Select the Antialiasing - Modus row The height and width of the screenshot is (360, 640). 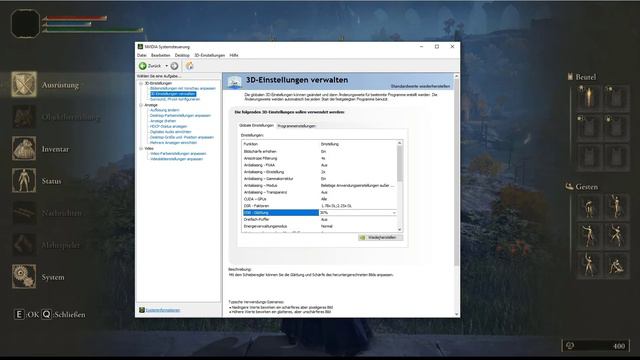pyautogui.click(x=319, y=186)
